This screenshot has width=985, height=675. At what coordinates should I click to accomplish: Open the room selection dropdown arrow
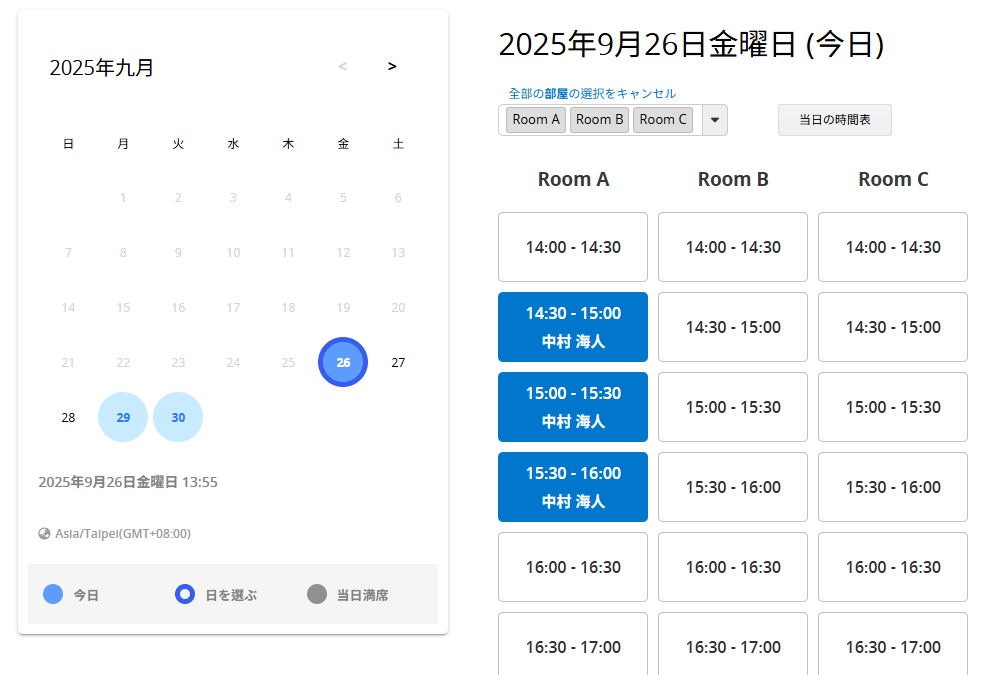715,120
